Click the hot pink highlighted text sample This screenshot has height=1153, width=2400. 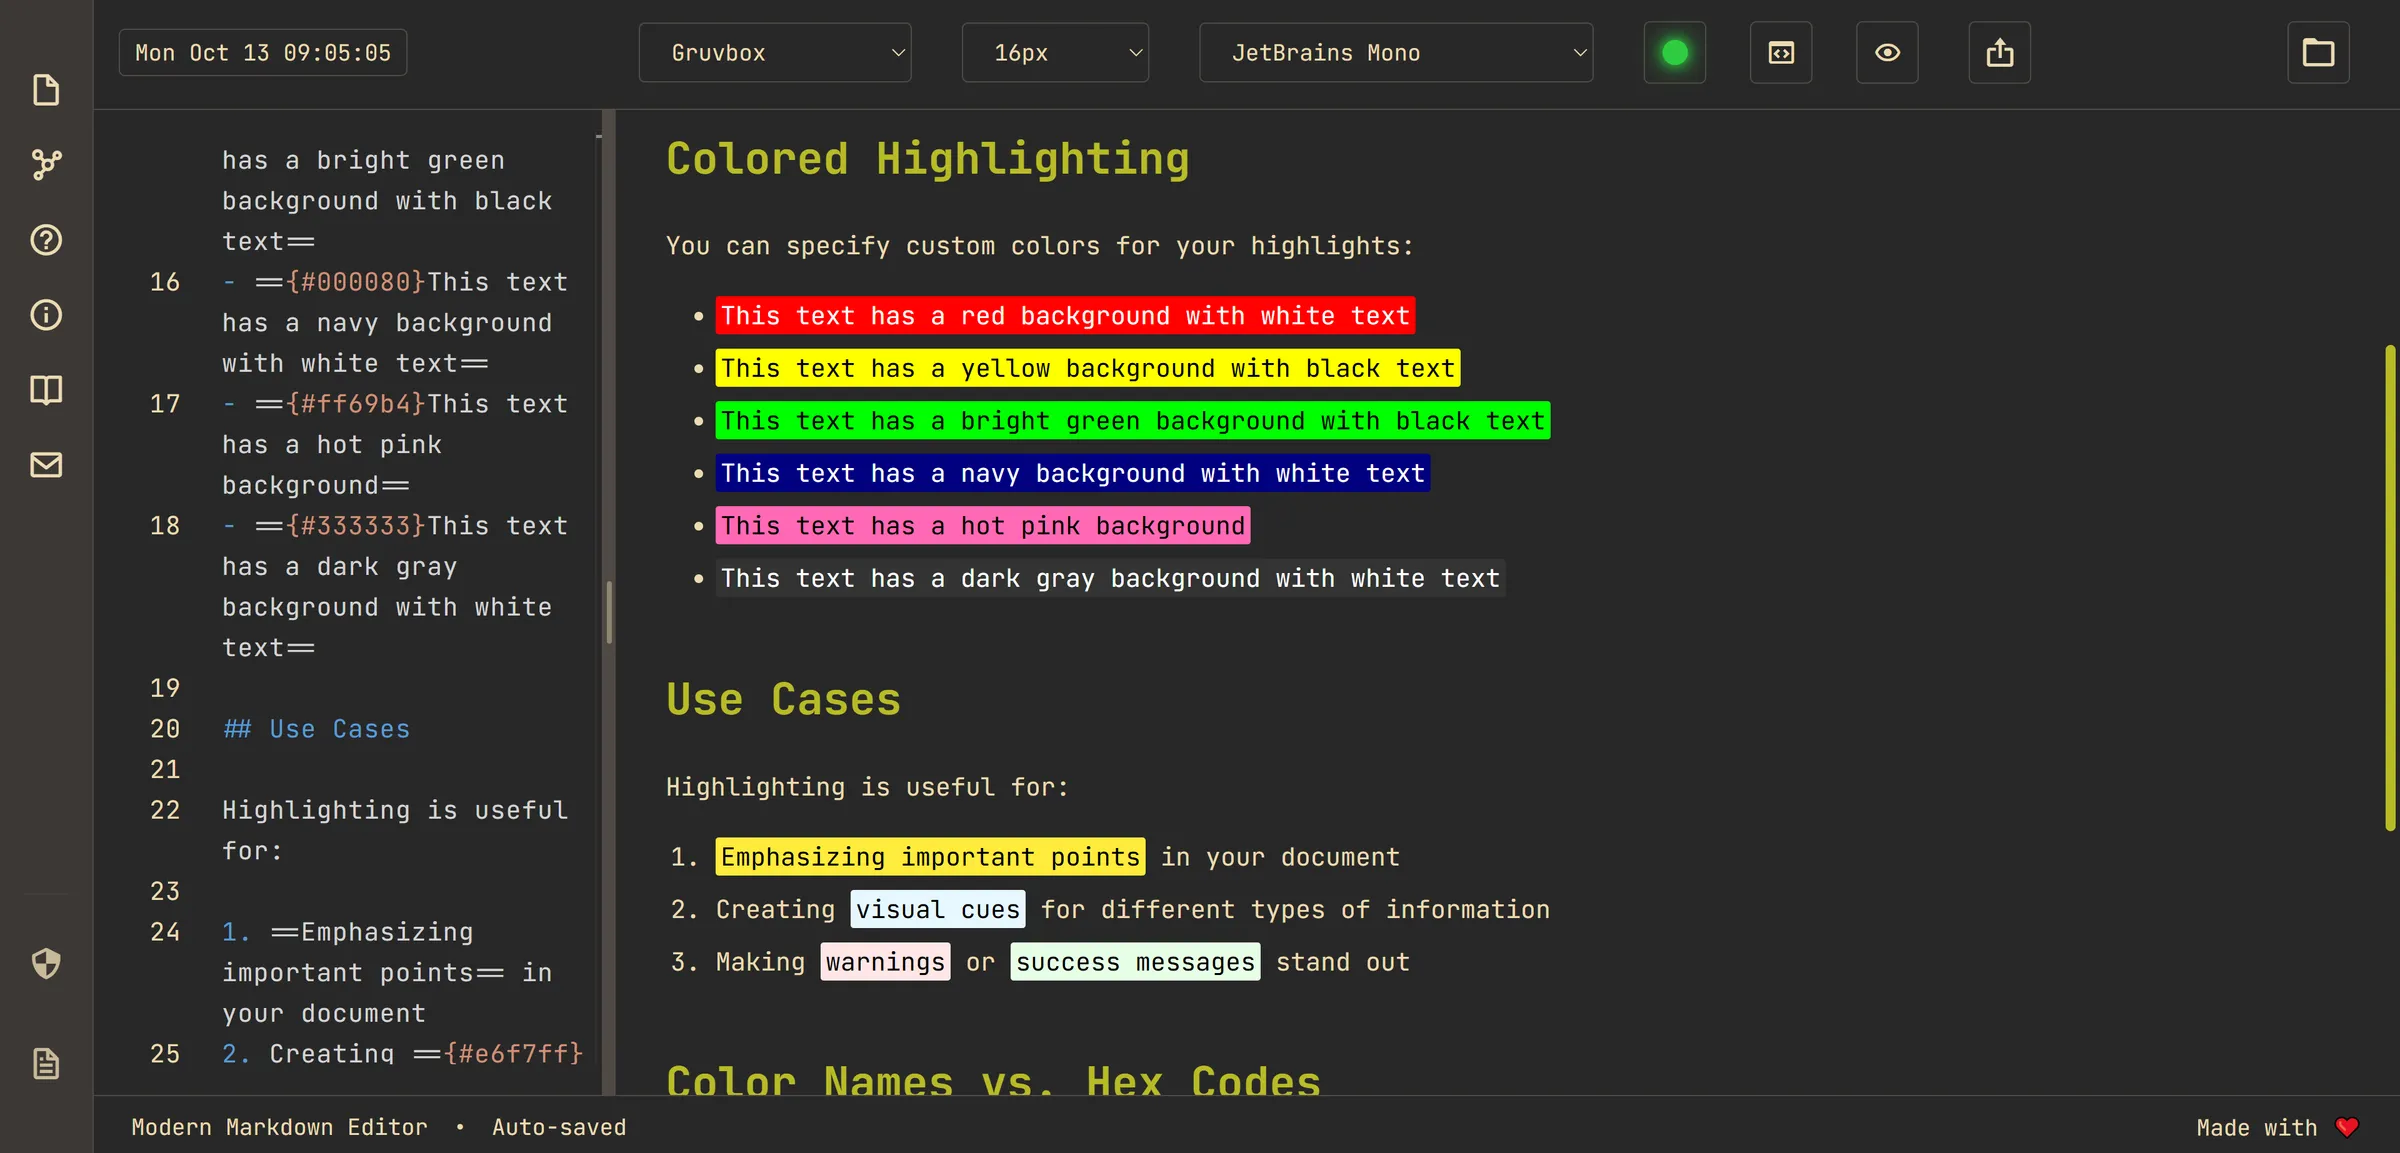tap(983, 525)
